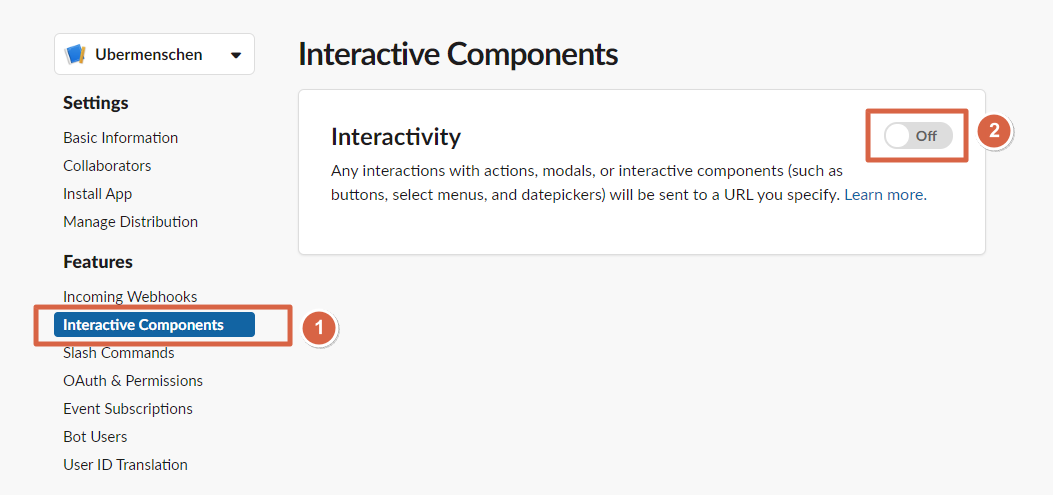Image resolution: width=1053 pixels, height=495 pixels.
Task: Click the numbered annotation badge 1
Action: [x=319, y=327]
